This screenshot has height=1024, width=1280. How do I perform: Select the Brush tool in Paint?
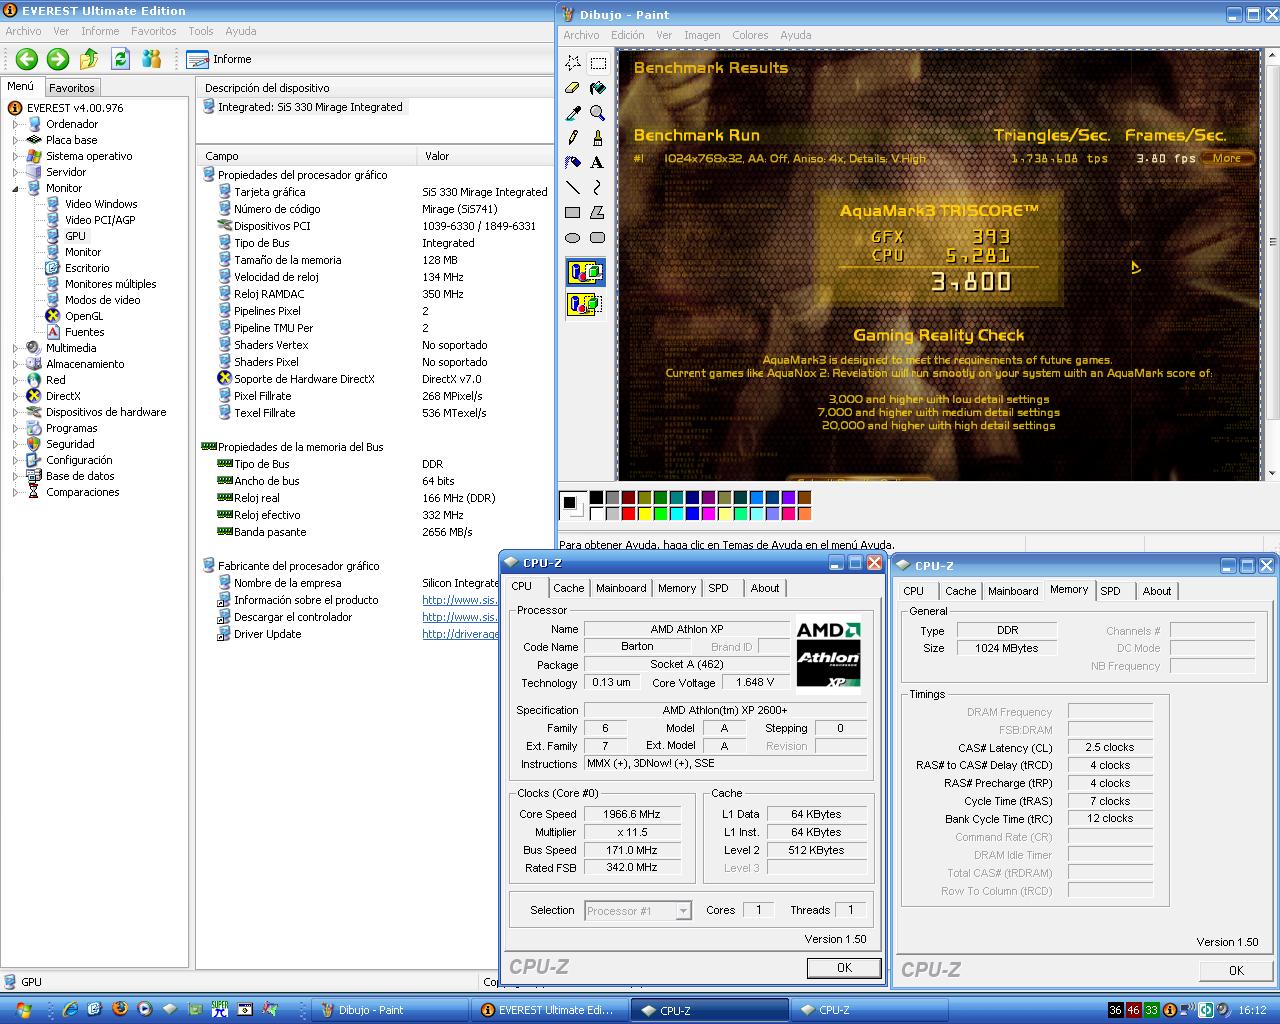tap(598, 137)
